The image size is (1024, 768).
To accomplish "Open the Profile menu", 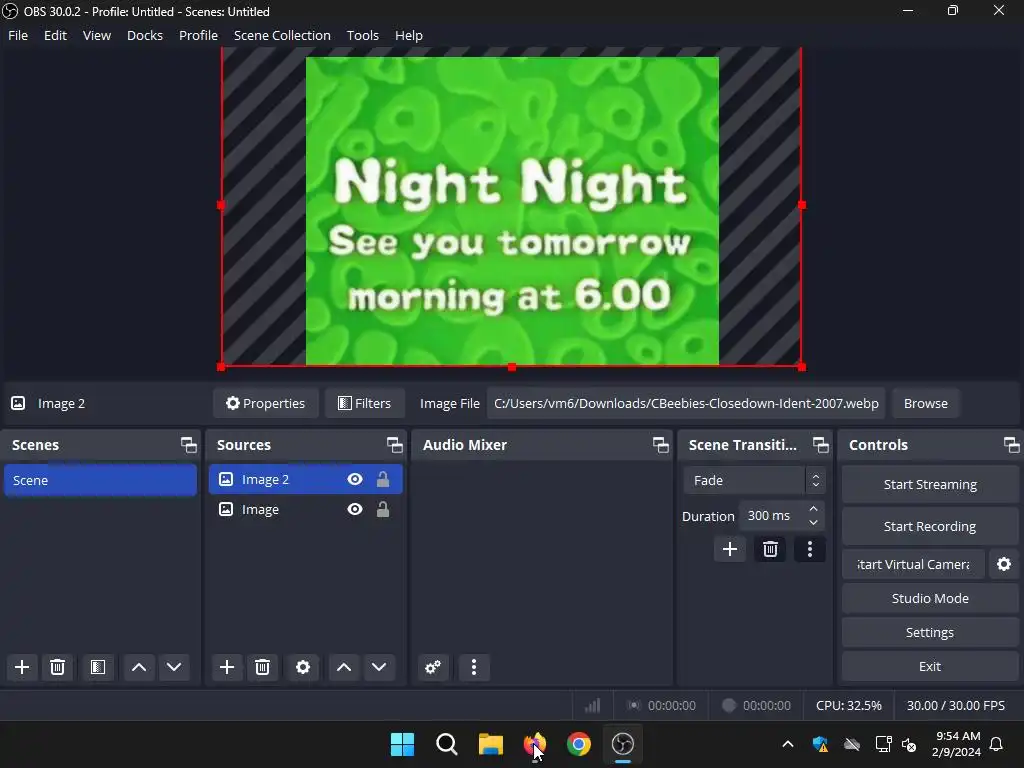I will 199,35.
